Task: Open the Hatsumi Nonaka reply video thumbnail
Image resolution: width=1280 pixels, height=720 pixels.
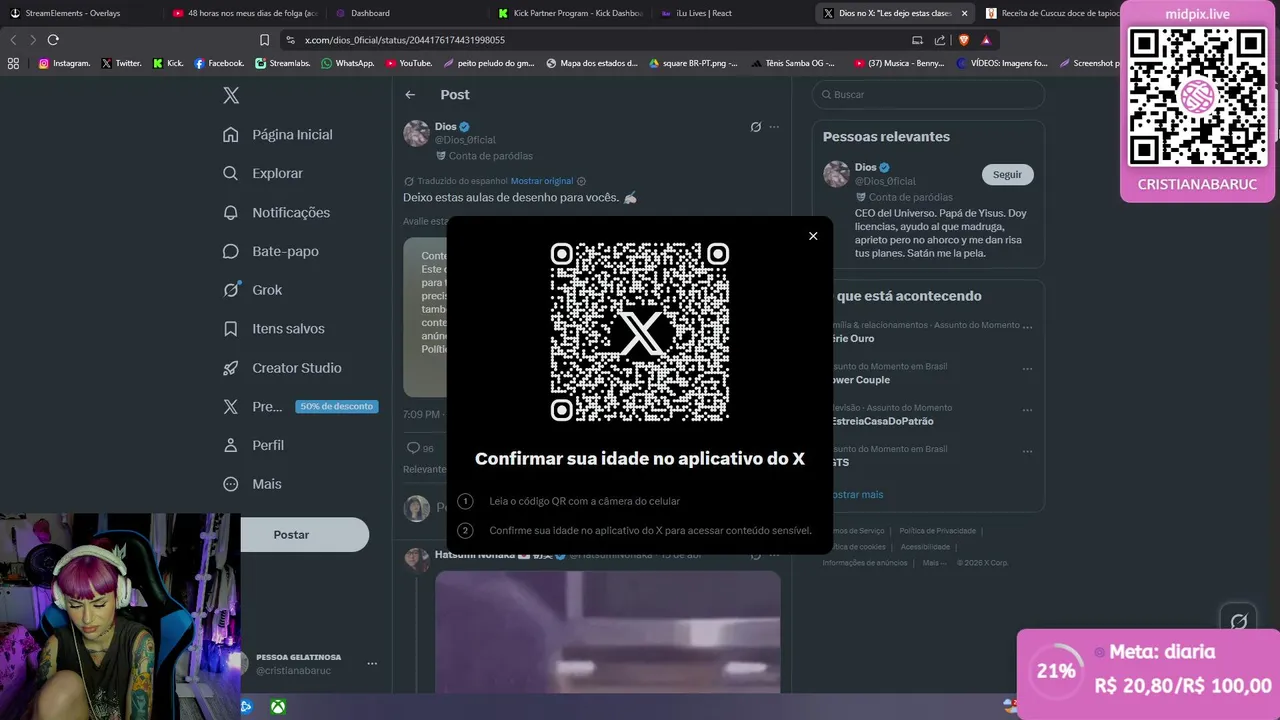Action: [x=608, y=632]
